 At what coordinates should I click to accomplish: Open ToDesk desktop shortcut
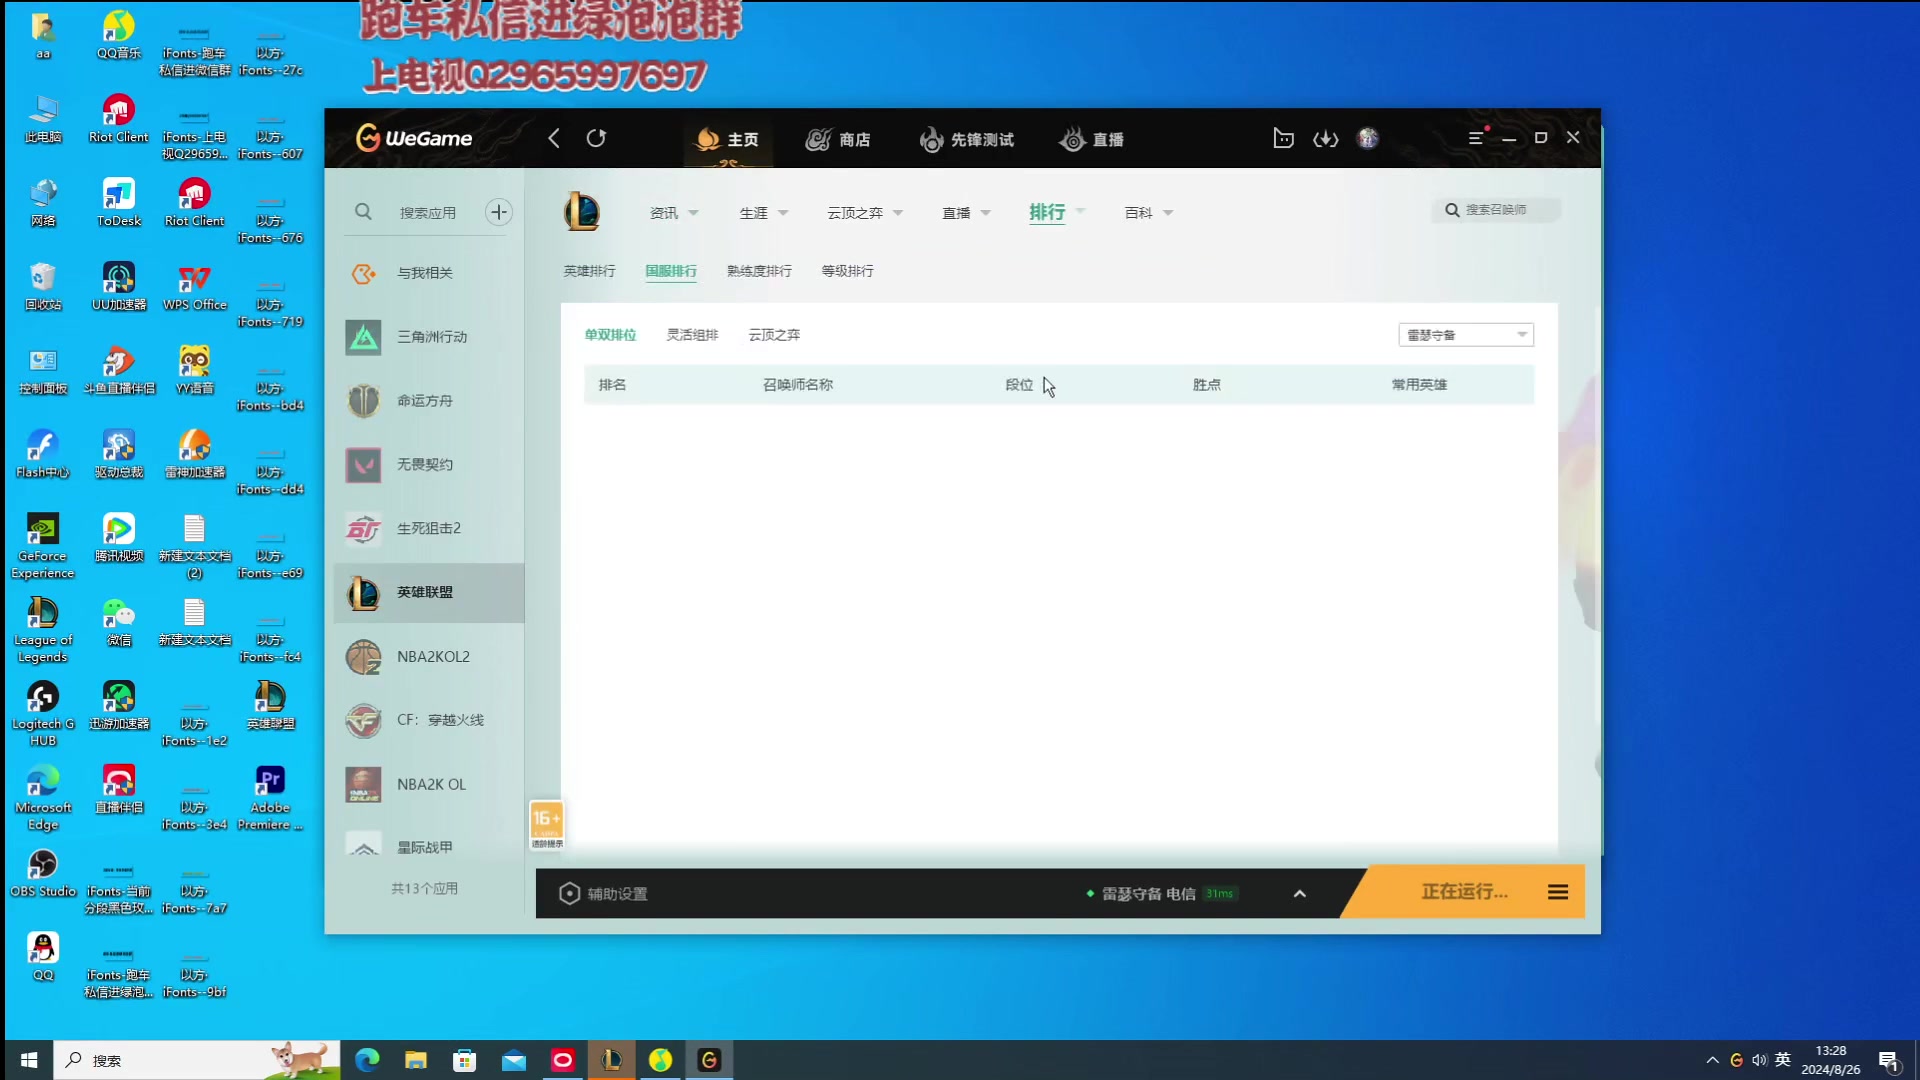[118, 203]
